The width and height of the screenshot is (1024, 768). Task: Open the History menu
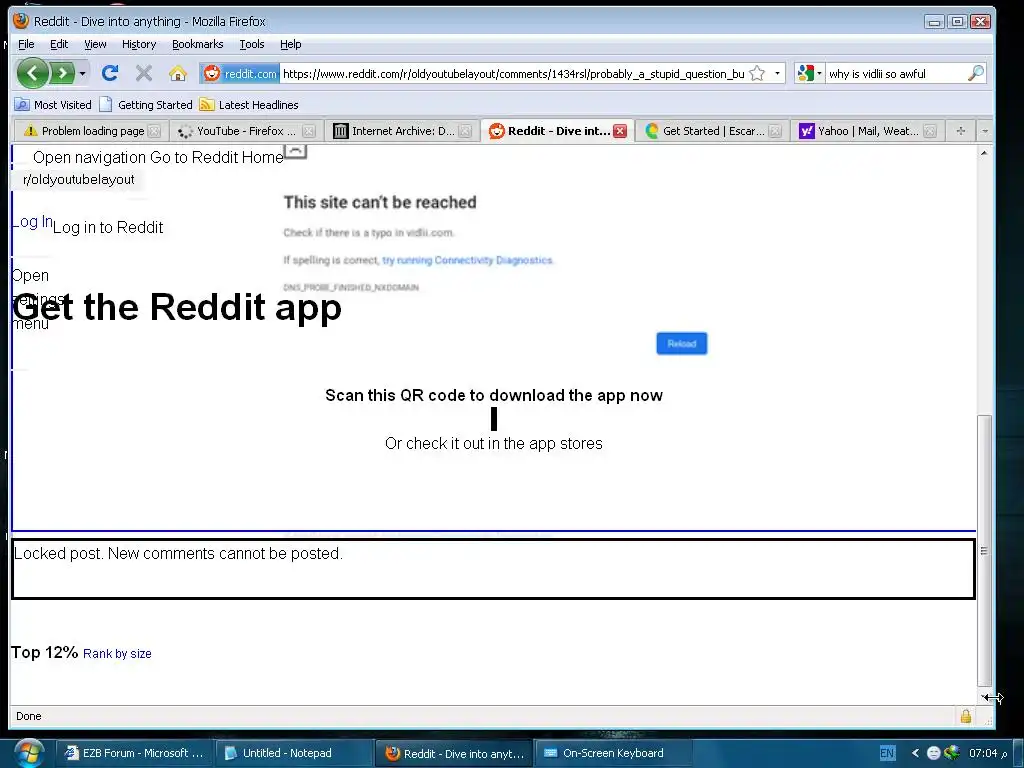click(x=139, y=44)
